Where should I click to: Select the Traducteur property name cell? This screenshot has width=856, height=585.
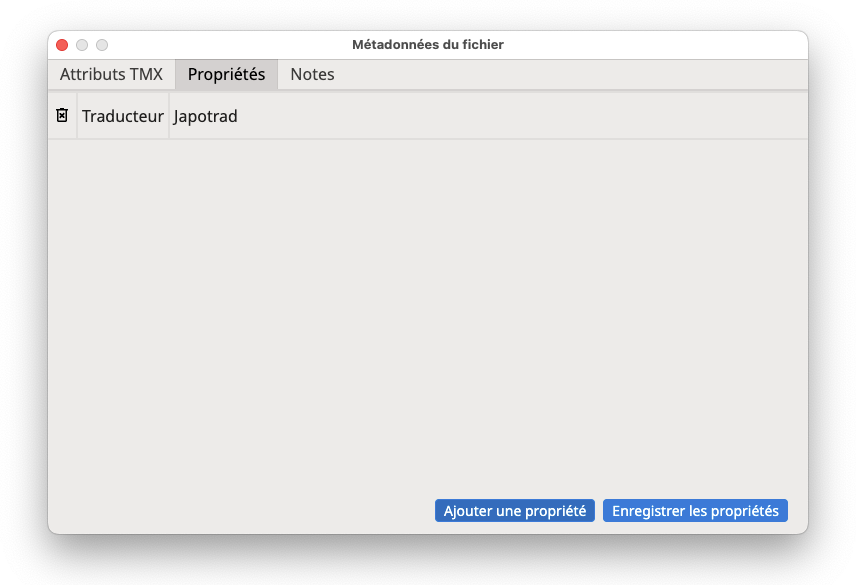pos(123,116)
